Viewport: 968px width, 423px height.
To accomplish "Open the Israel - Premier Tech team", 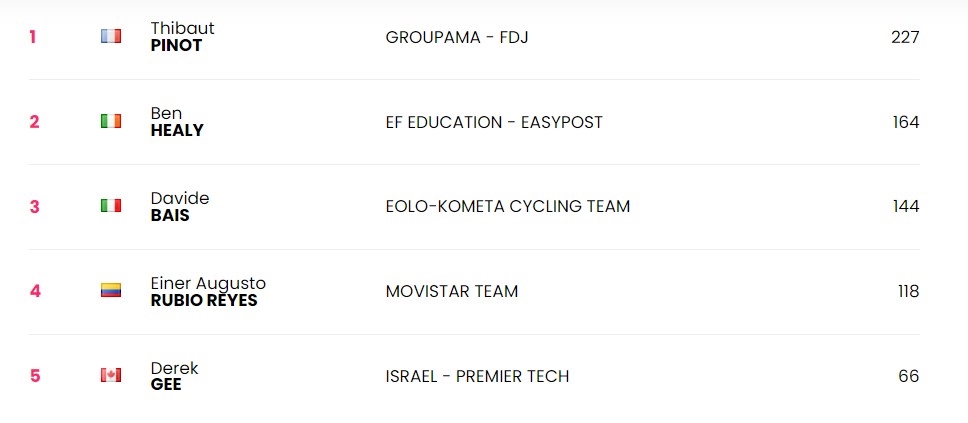I will [x=476, y=376].
